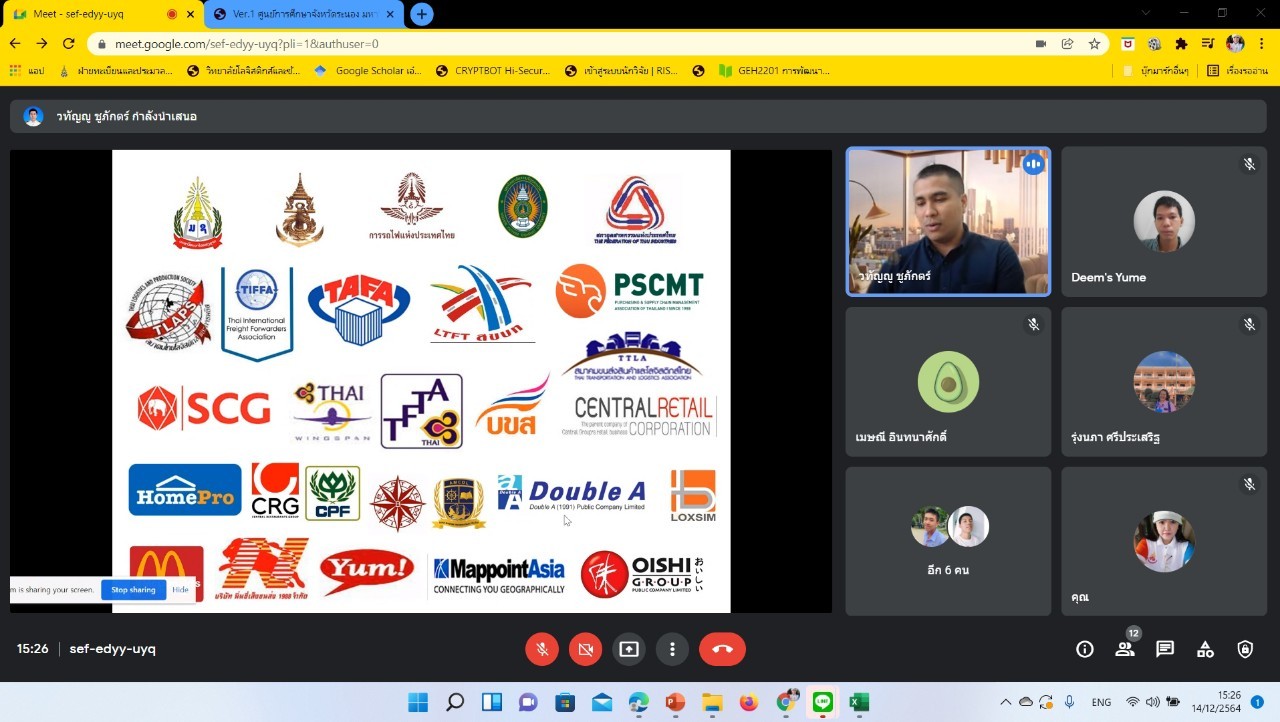
Task: Open the chat with everyone panel
Action: 1164,649
